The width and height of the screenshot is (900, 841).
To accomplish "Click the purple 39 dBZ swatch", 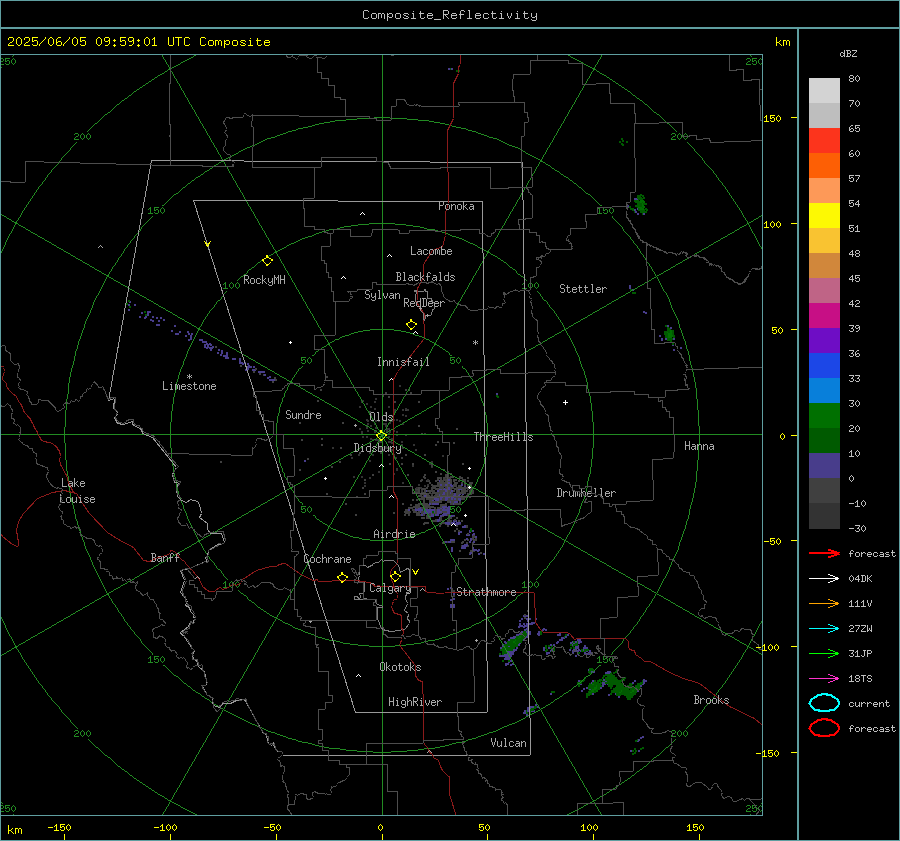I will tap(824, 340).
